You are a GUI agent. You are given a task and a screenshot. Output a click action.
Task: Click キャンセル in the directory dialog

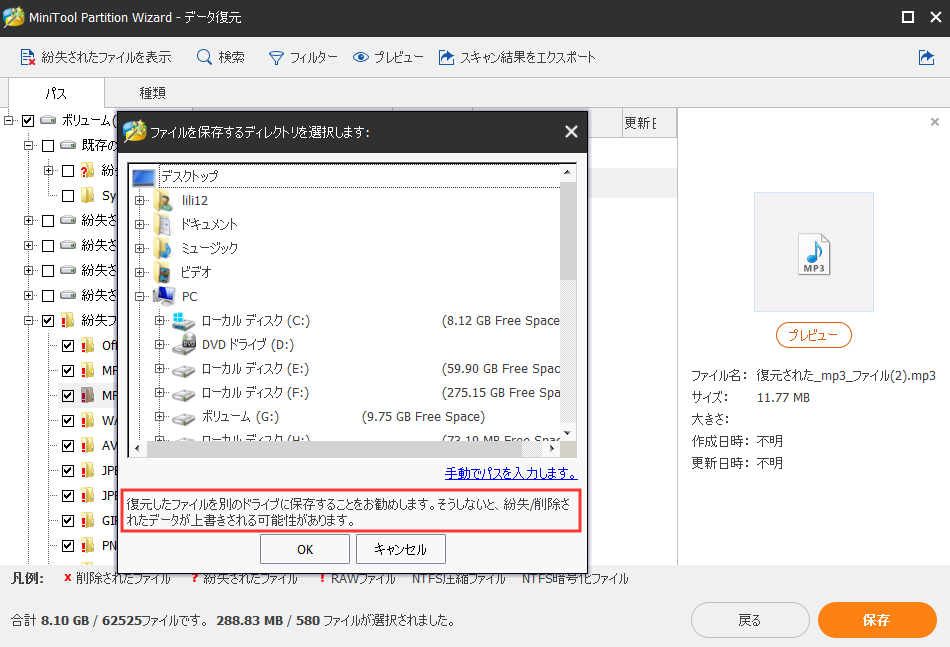(400, 549)
